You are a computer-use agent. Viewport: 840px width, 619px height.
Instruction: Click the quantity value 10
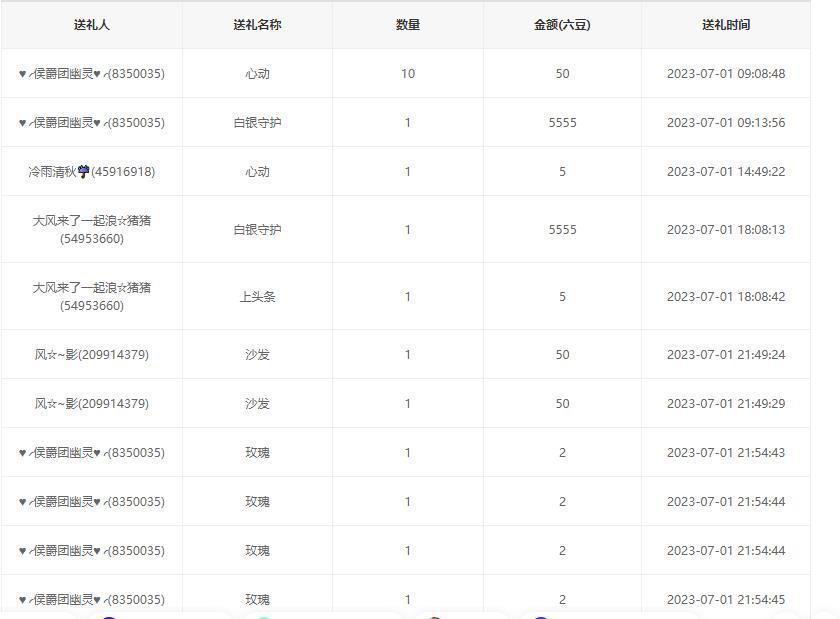[408, 73]
